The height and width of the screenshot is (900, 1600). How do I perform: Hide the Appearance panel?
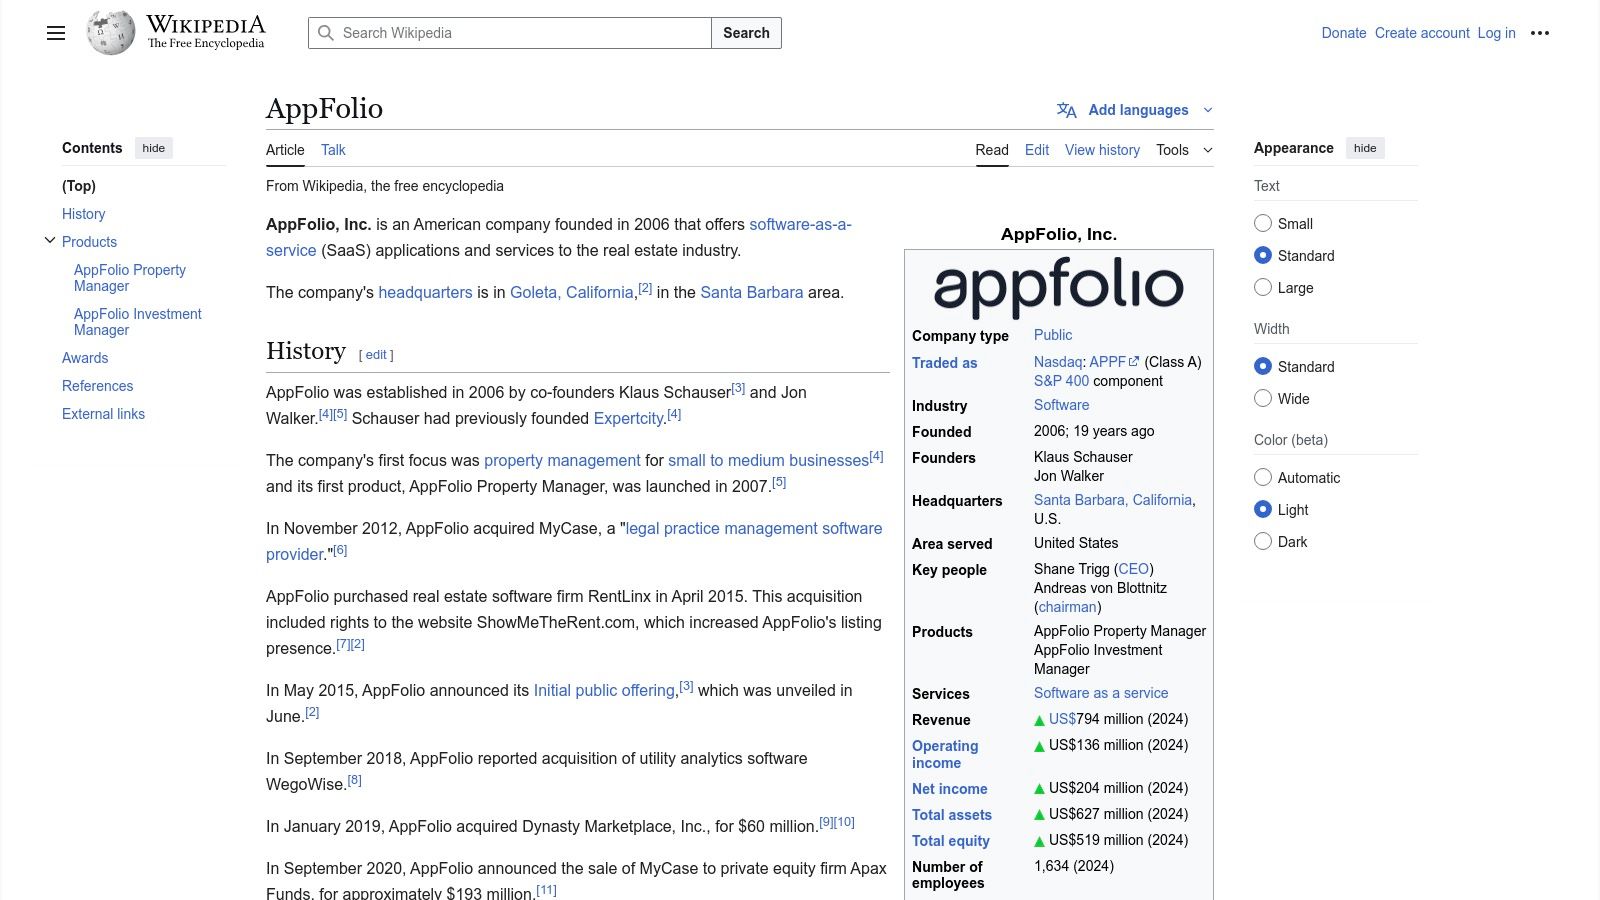coord(1365,148)
